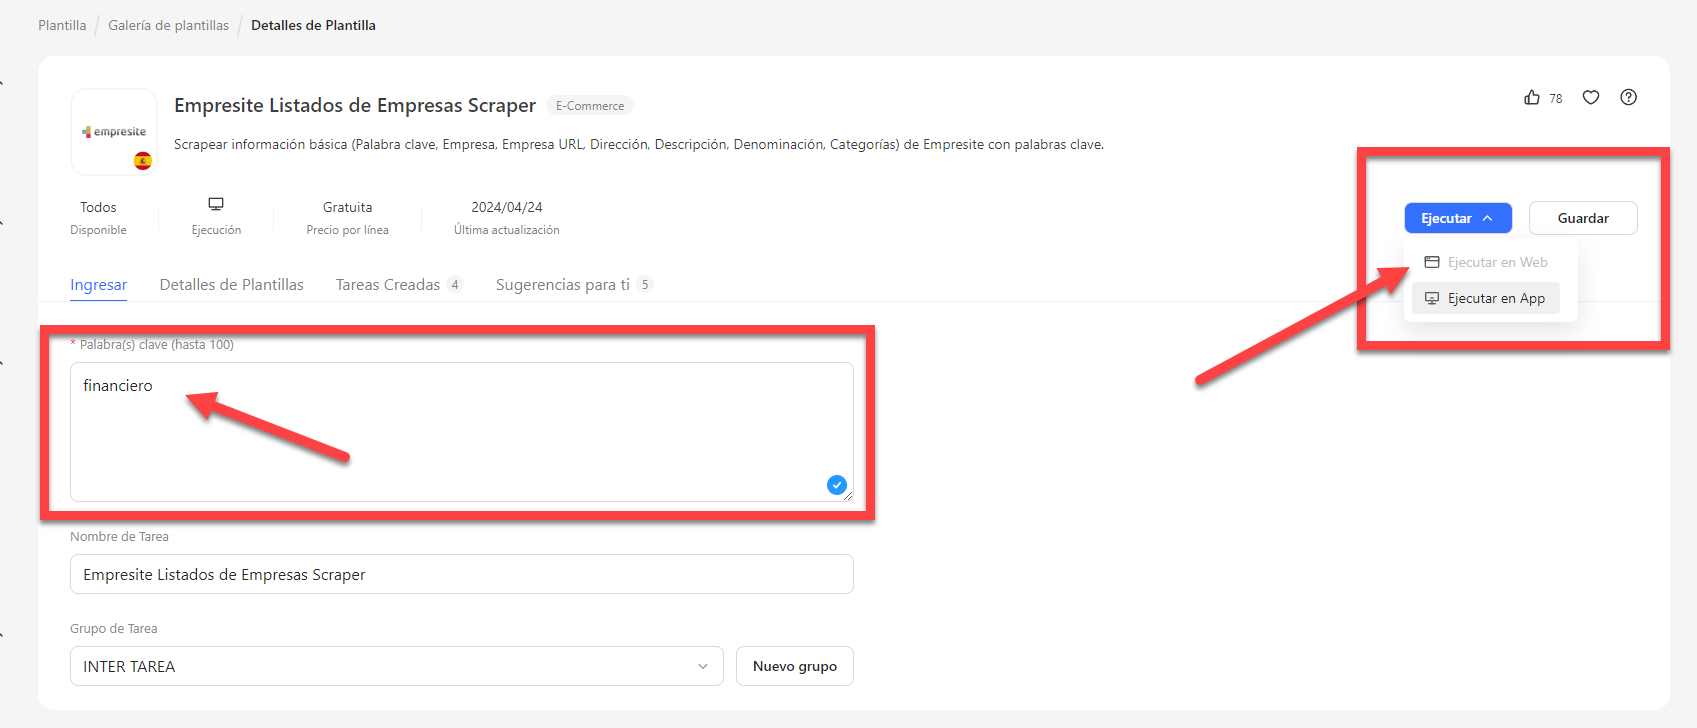Click the empresite template logo thumbnail
The width and height of the screenshot is (1697, 728).
pyautogui.click(x=114, y=132)
